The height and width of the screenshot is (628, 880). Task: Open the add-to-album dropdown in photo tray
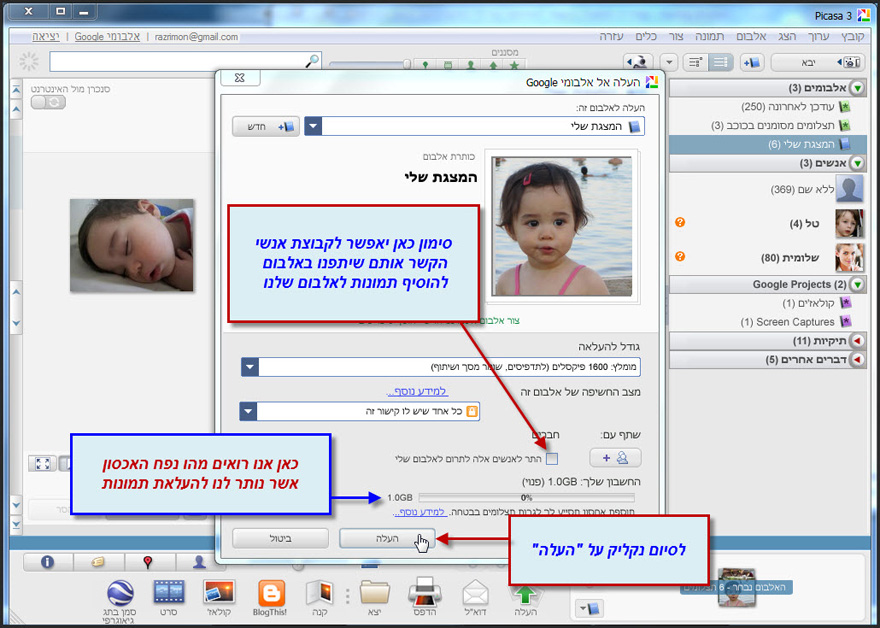coord(589,608)
